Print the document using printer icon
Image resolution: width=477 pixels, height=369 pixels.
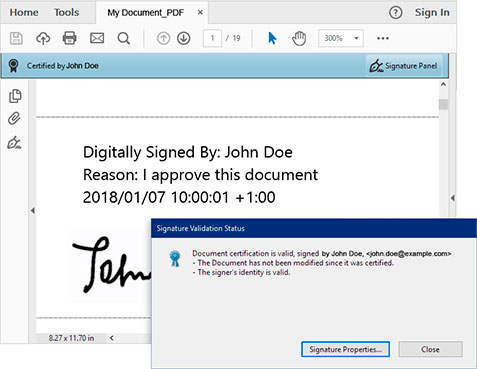click(x=70, y=38)
